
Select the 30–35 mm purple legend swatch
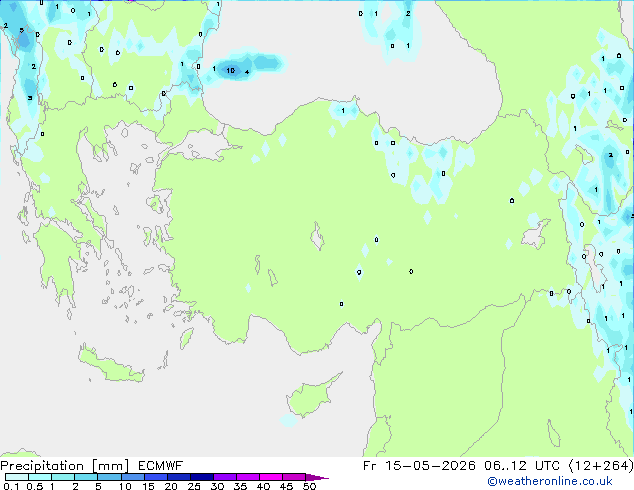click(x=225, y=477)
